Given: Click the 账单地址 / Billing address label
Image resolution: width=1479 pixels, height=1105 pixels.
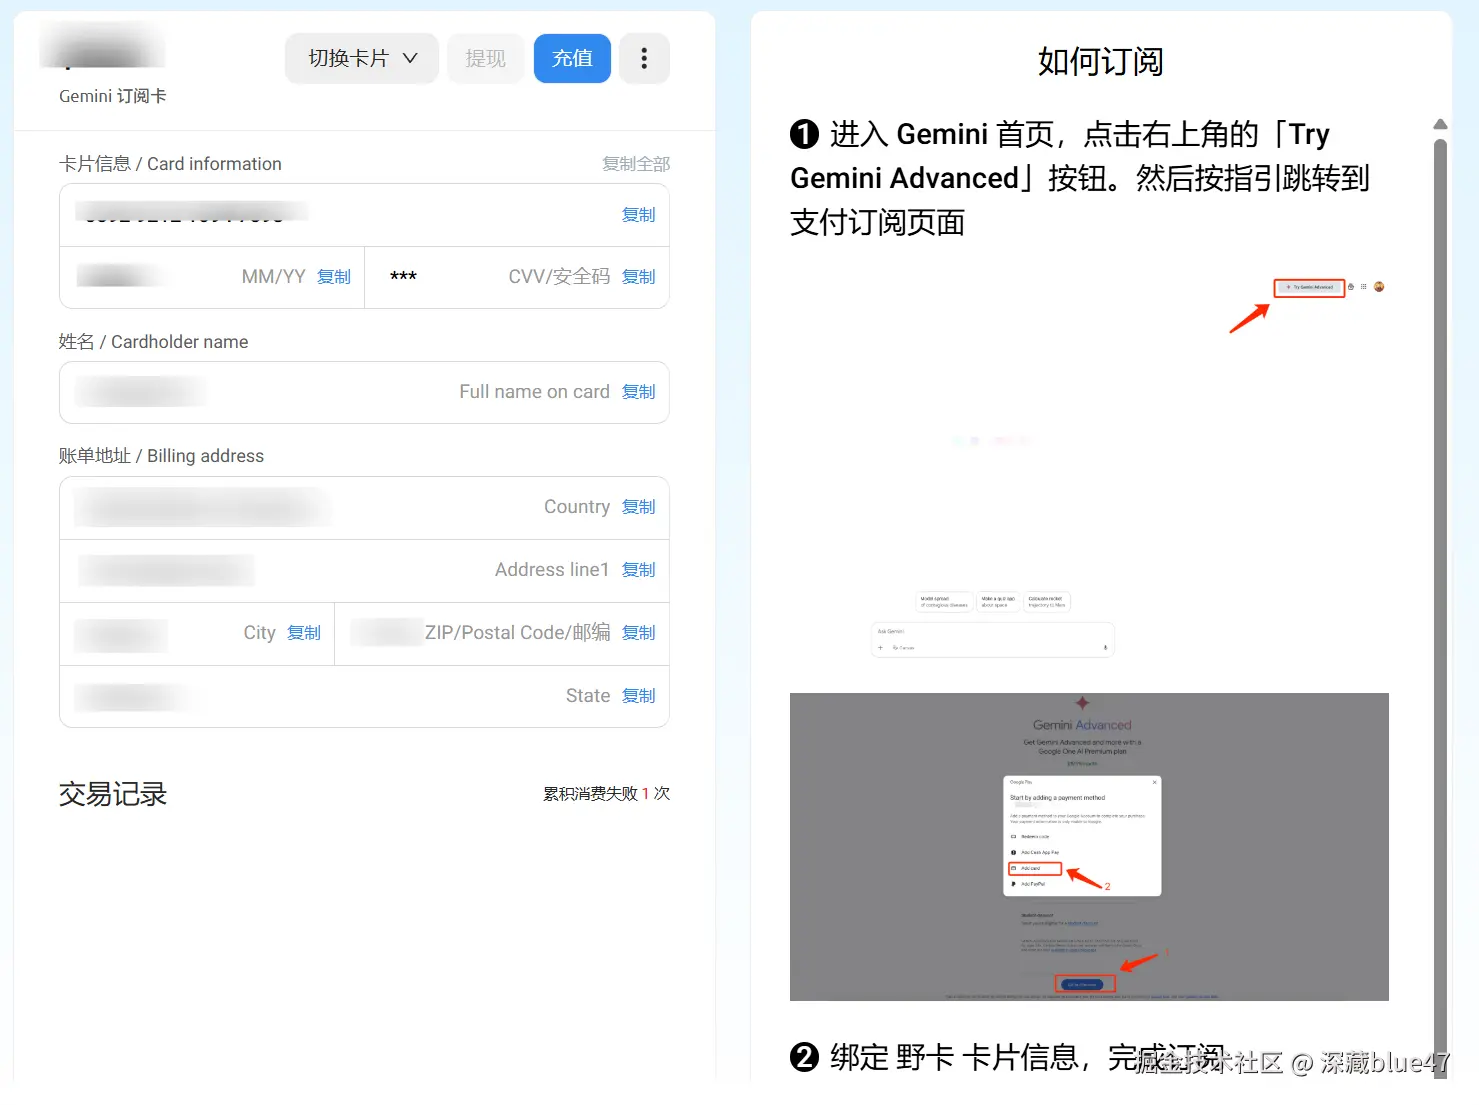Looking at the screenshot, I should point(161,456).
